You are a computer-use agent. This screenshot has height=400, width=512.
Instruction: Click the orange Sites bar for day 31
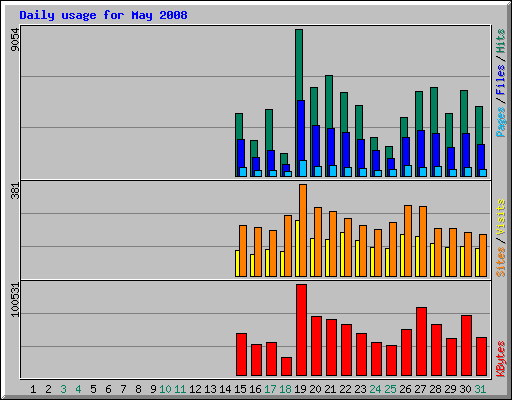point(483,256)
